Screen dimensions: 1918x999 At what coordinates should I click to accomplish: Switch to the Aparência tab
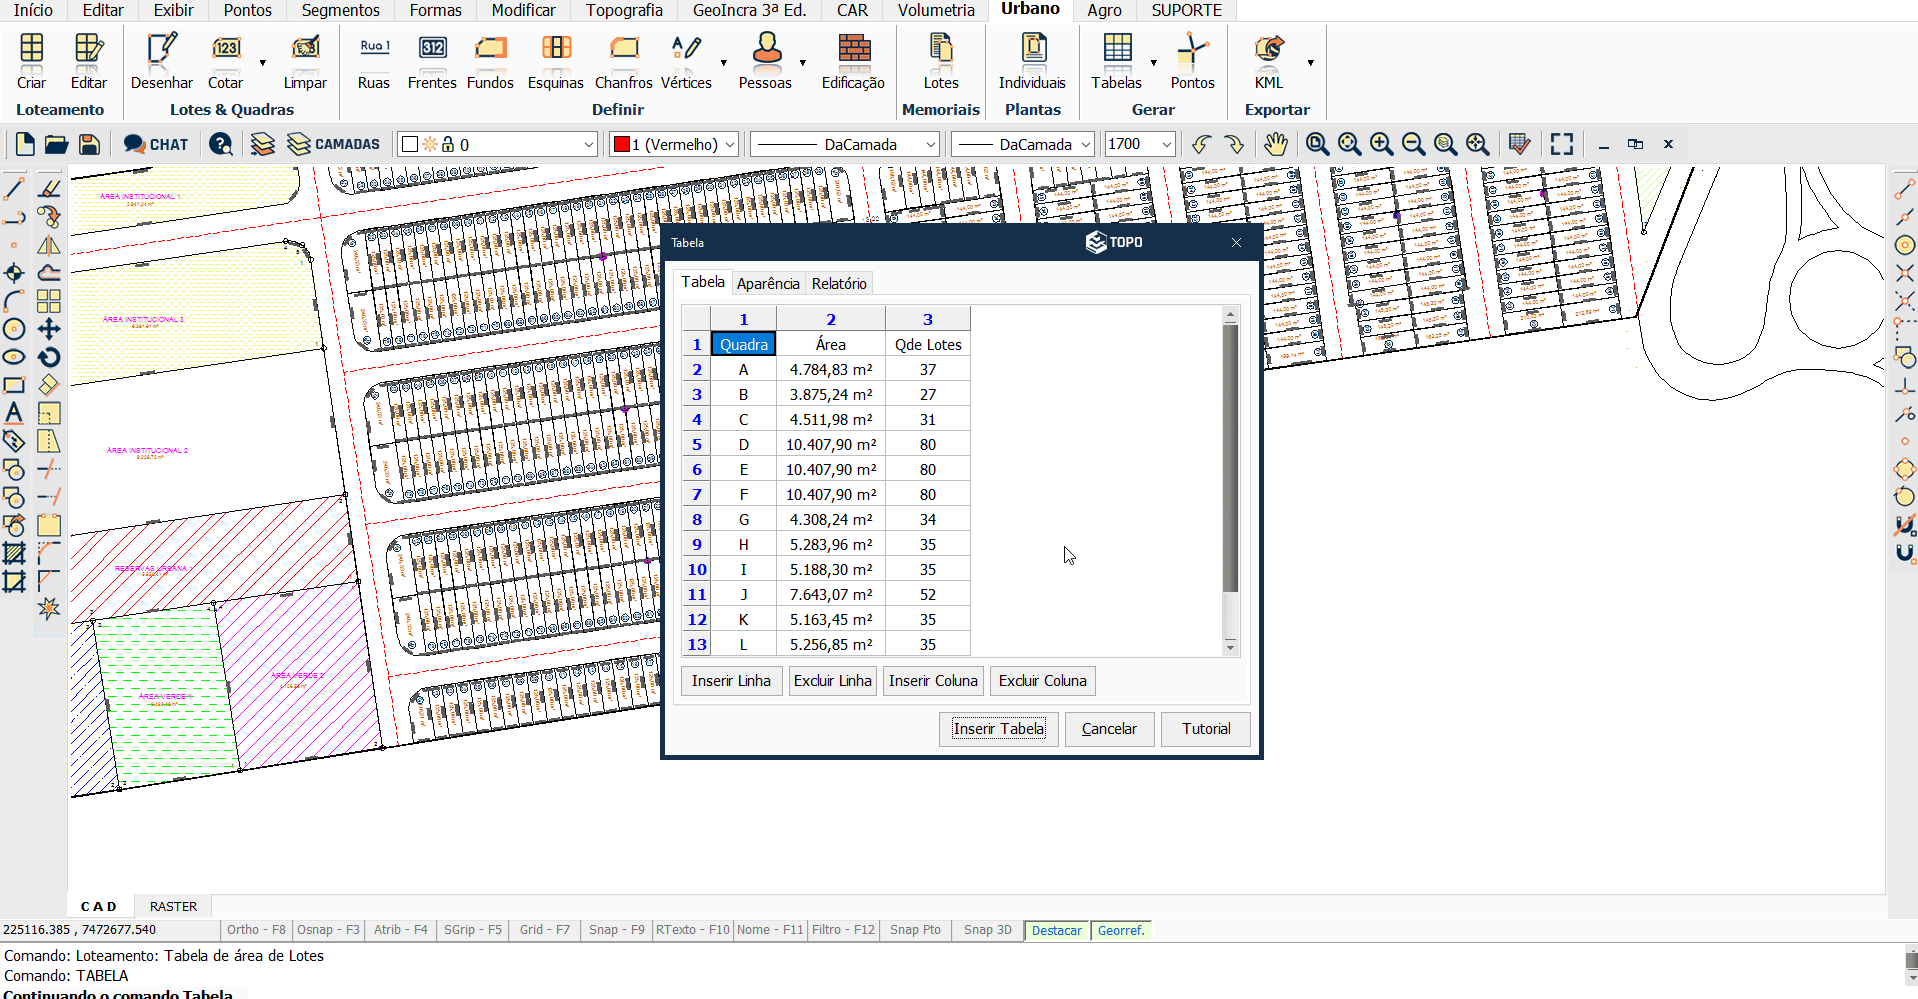point(768,284)
